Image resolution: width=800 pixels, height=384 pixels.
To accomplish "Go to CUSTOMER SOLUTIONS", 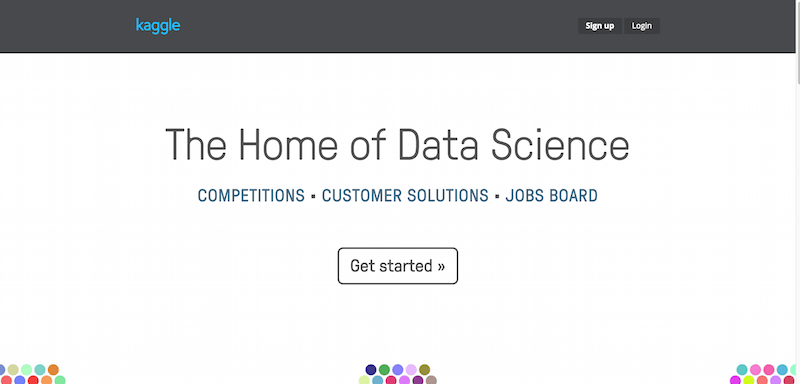I will 405,195.
